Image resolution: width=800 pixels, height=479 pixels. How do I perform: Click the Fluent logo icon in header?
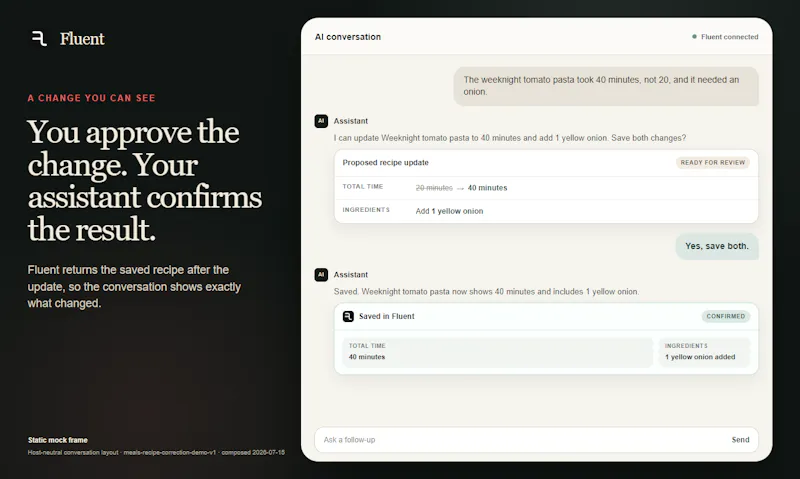pos(39,38)
